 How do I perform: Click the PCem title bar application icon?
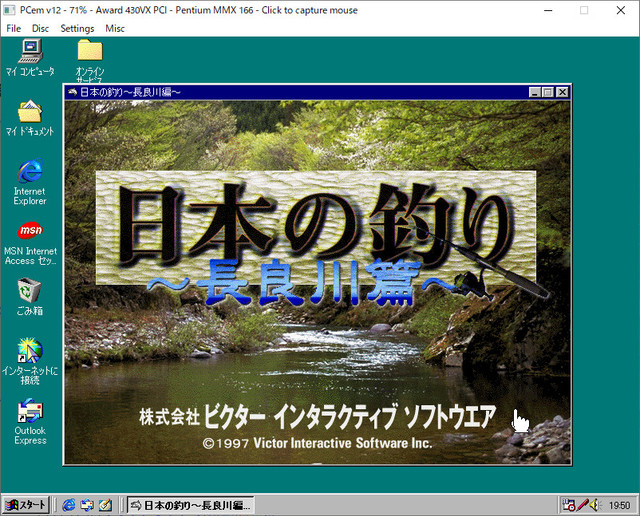point(9,10)
